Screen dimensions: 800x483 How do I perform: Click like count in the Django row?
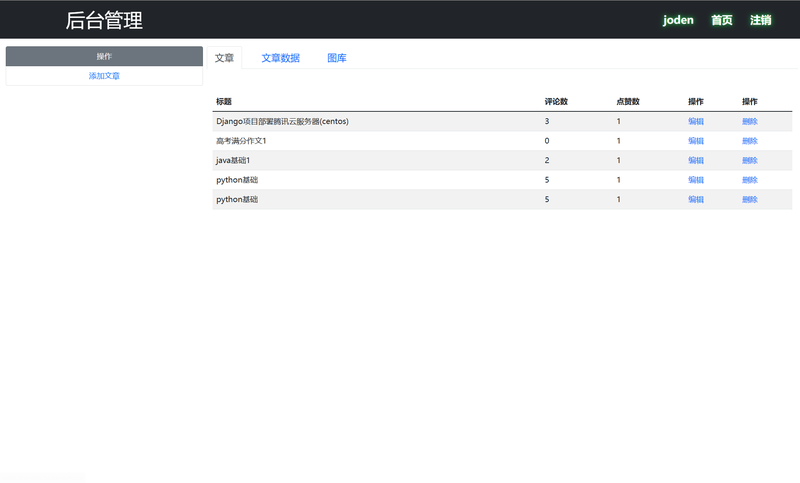coord(618,121)
